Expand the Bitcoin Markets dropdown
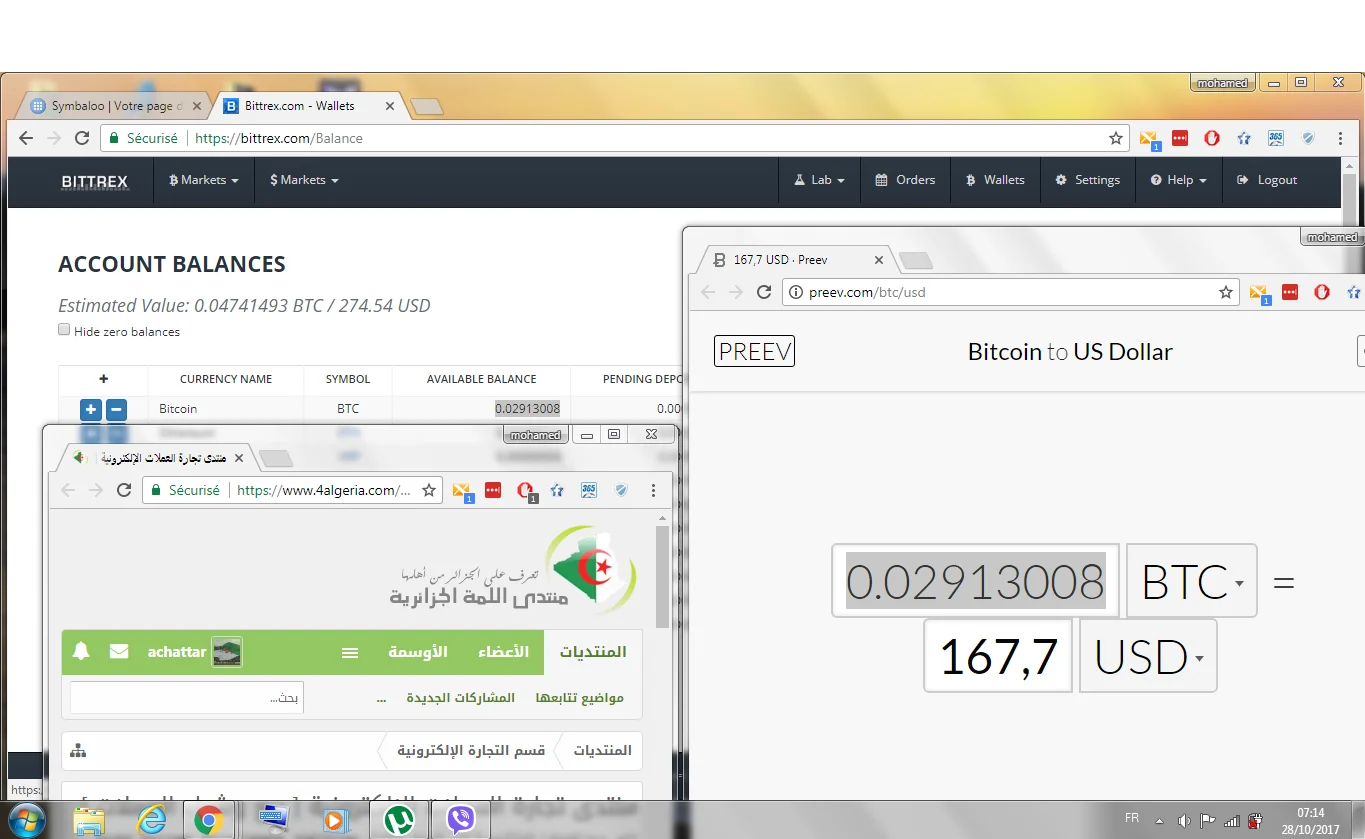Image resolution: width=1365 pixels, height=839 pixels. click(x=204, y=180)
